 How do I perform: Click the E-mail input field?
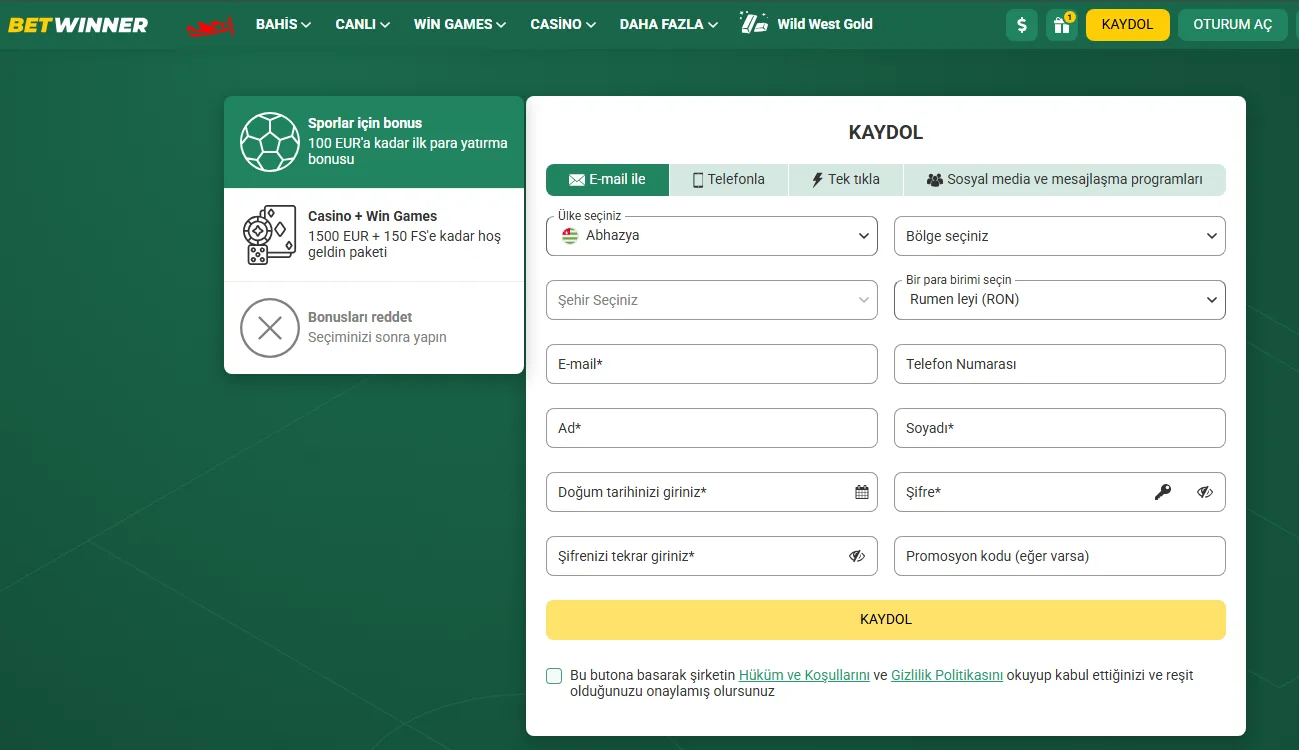[x=712, y=364]
